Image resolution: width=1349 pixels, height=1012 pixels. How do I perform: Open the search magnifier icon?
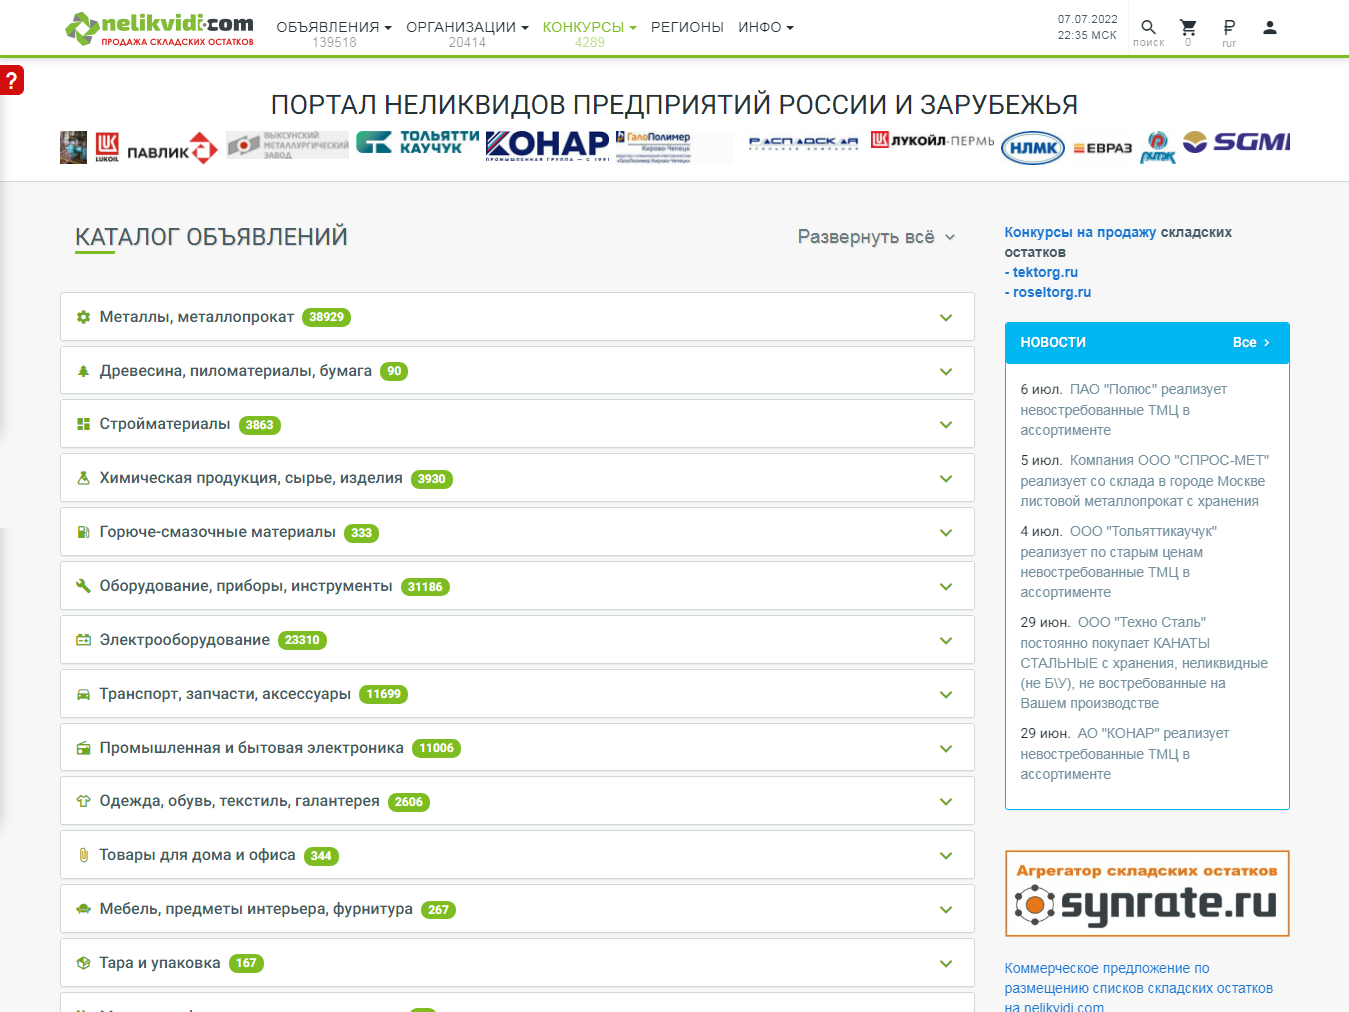[x=1148, y=27]
